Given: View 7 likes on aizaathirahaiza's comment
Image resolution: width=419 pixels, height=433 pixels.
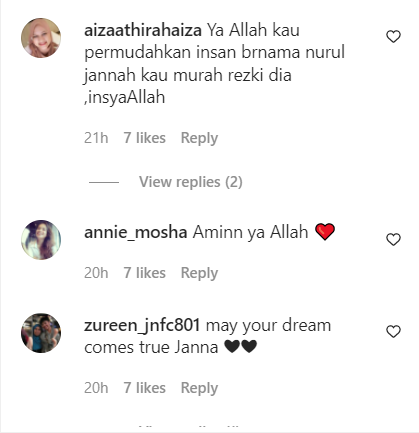Looking at the screenshot, I should pos(145,138).
